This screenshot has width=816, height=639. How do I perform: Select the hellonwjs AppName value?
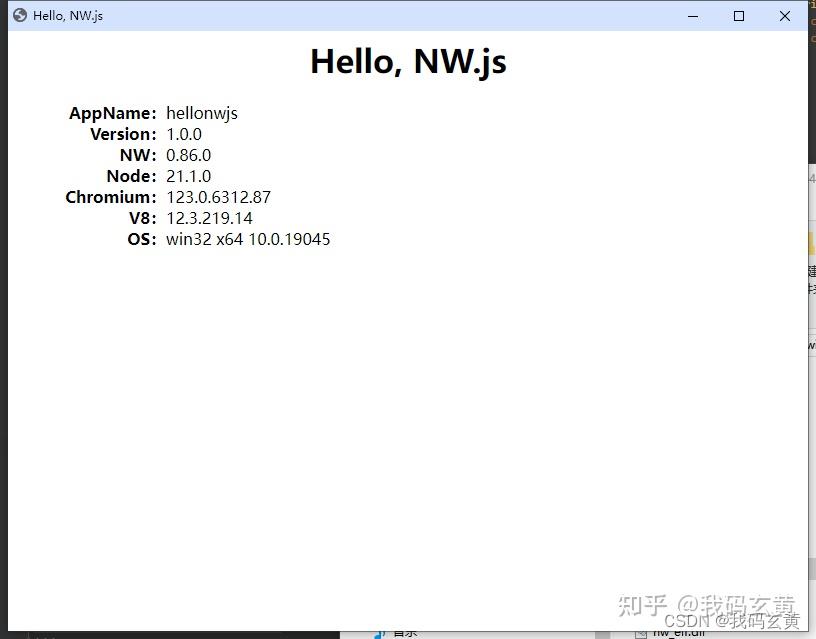click(202, 113)
